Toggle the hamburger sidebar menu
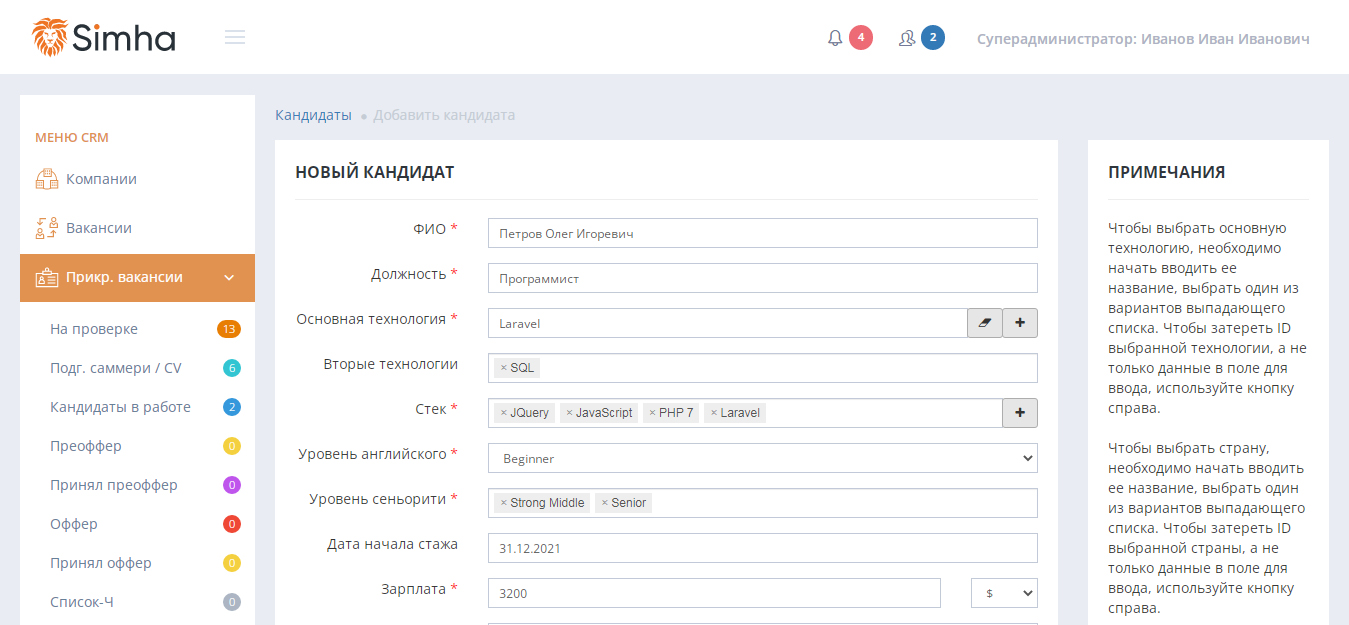The image size is (1349, 625). pos(235,38)
